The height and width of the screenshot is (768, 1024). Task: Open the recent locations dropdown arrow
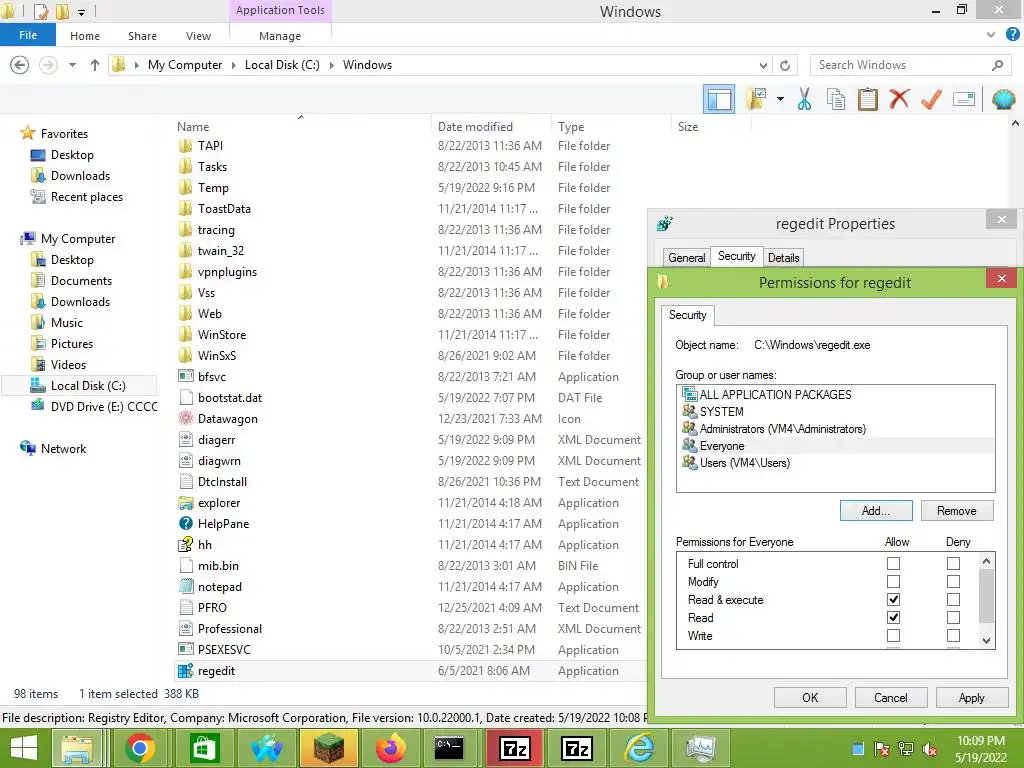click(x=72, y=65)
